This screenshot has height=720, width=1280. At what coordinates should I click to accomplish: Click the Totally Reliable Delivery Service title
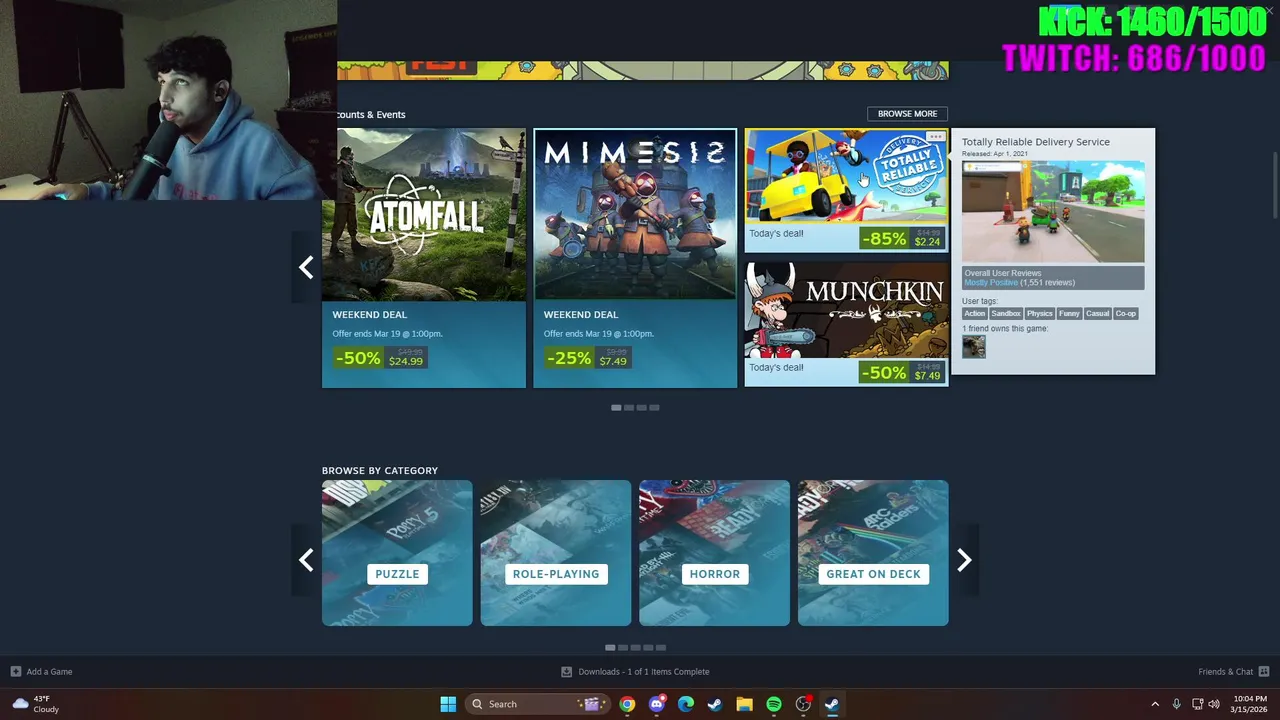pyautogui.click(x=1036, y=142)
